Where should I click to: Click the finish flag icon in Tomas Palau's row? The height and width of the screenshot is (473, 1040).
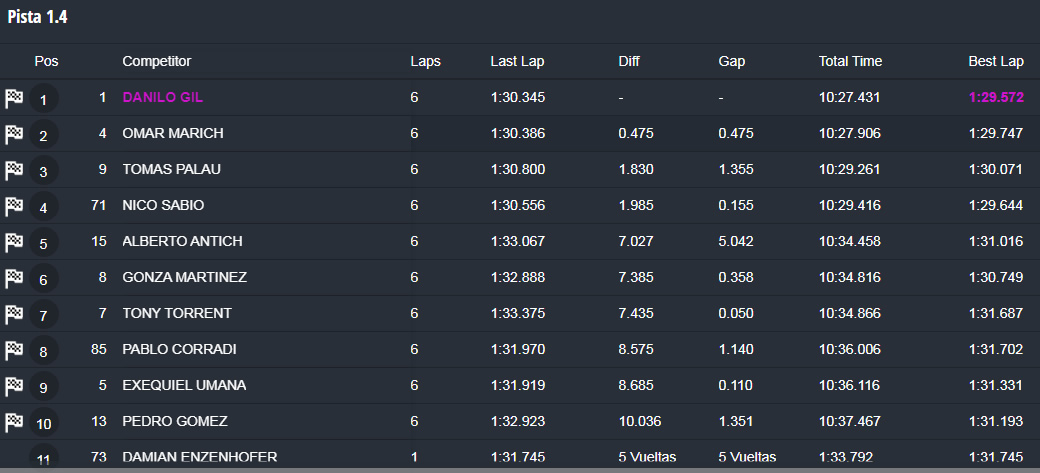(x=14, y=170)
